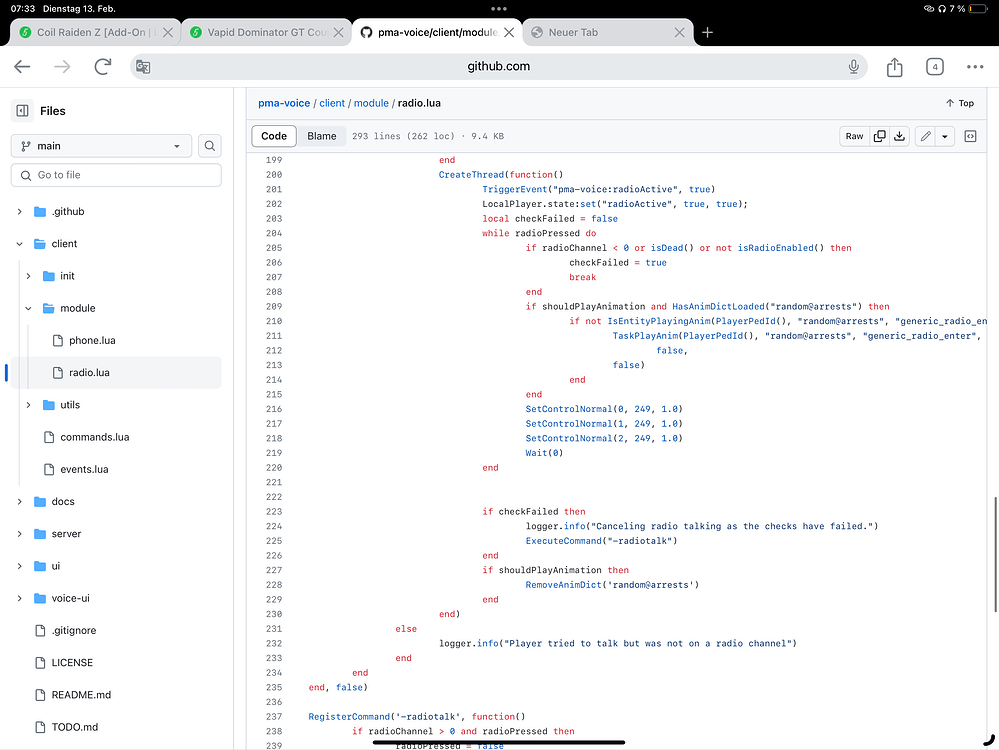Collapse the file tree sidebar icon

coord(22,111)
